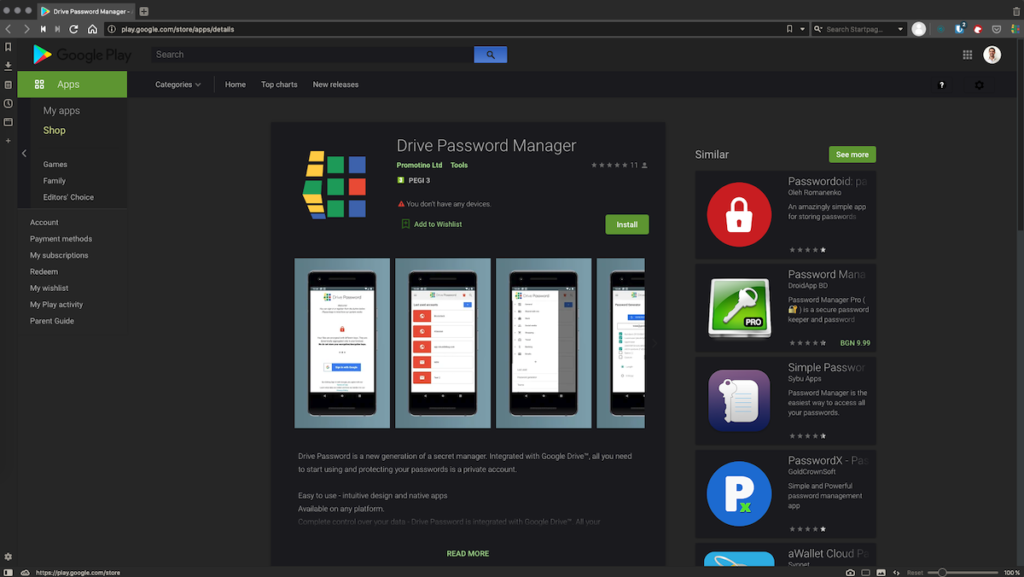Open My subscriptions link

[x=59, y=255]
